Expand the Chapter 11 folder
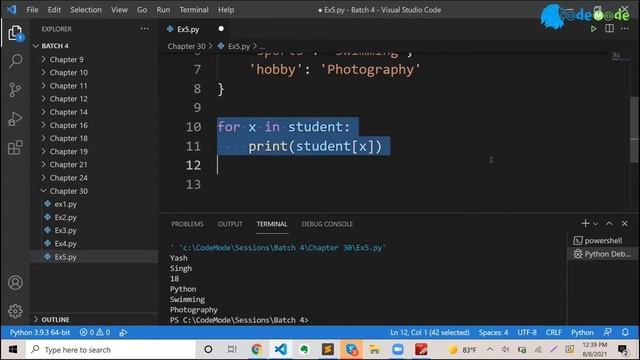 [x=68, y=86]
